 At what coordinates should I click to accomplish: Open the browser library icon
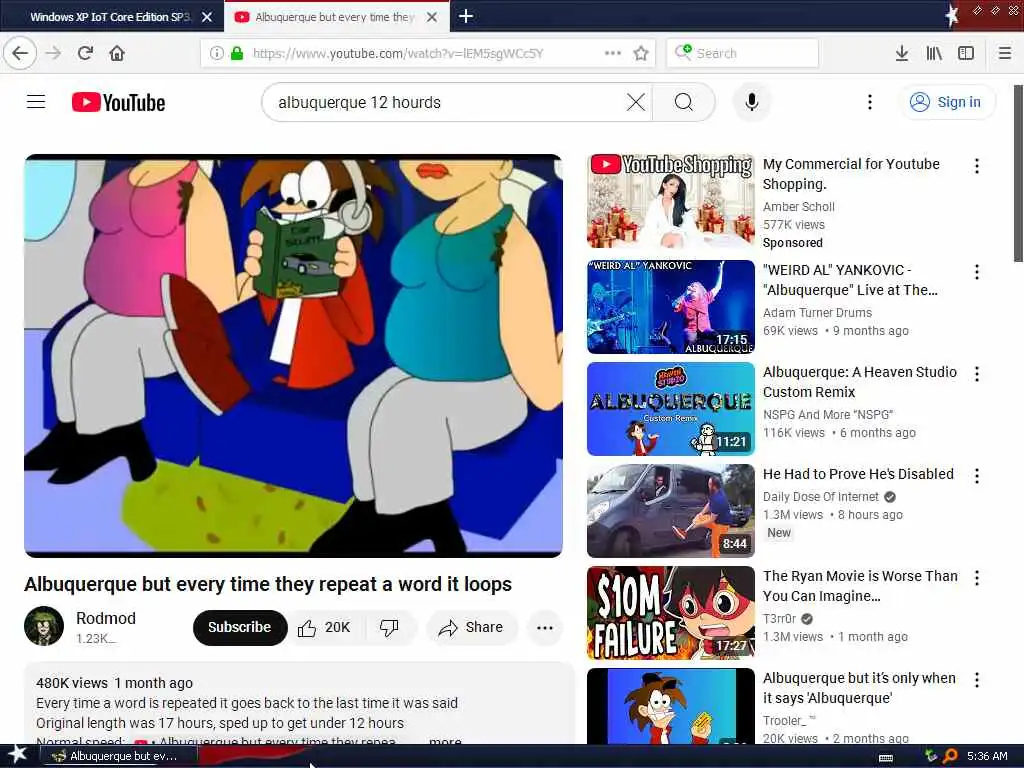934,53
